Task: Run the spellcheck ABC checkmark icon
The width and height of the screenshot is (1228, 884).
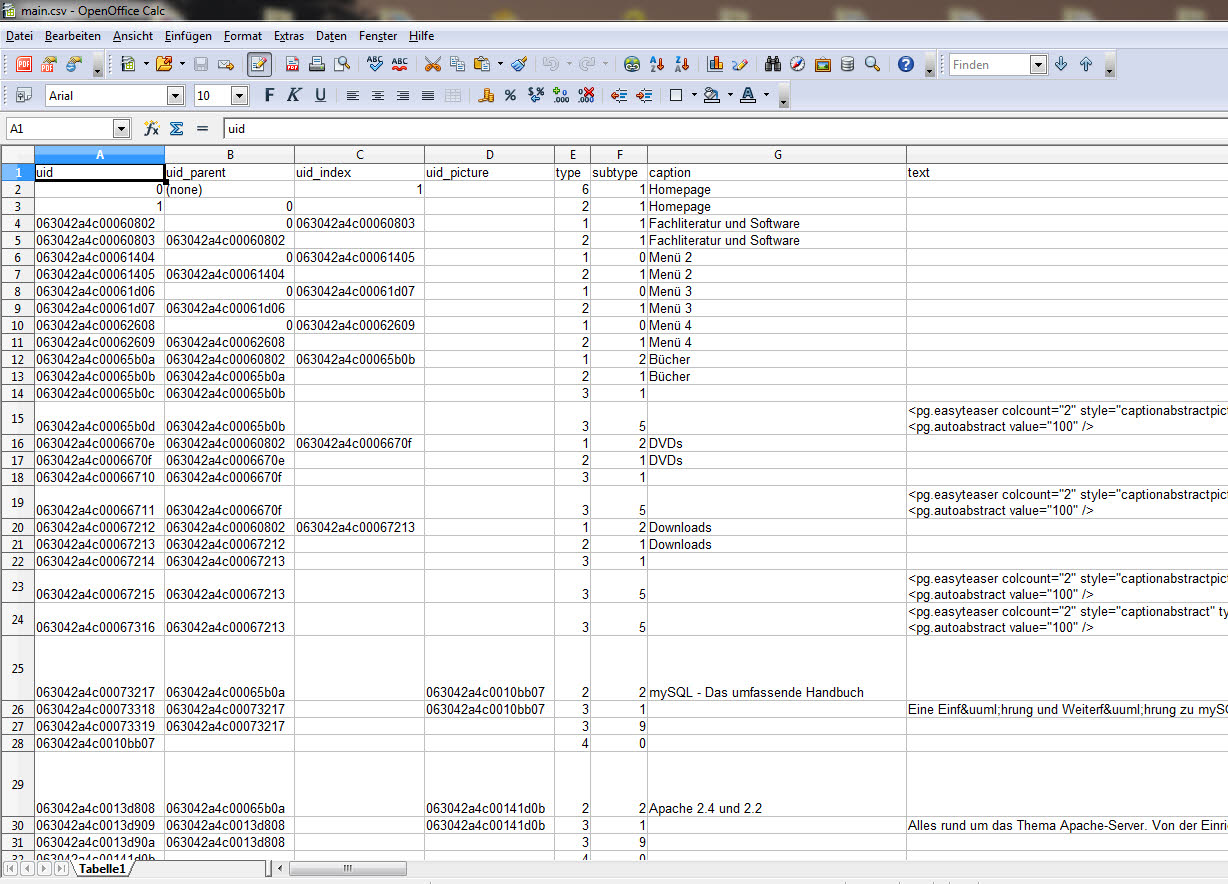Action: point(375,64)
